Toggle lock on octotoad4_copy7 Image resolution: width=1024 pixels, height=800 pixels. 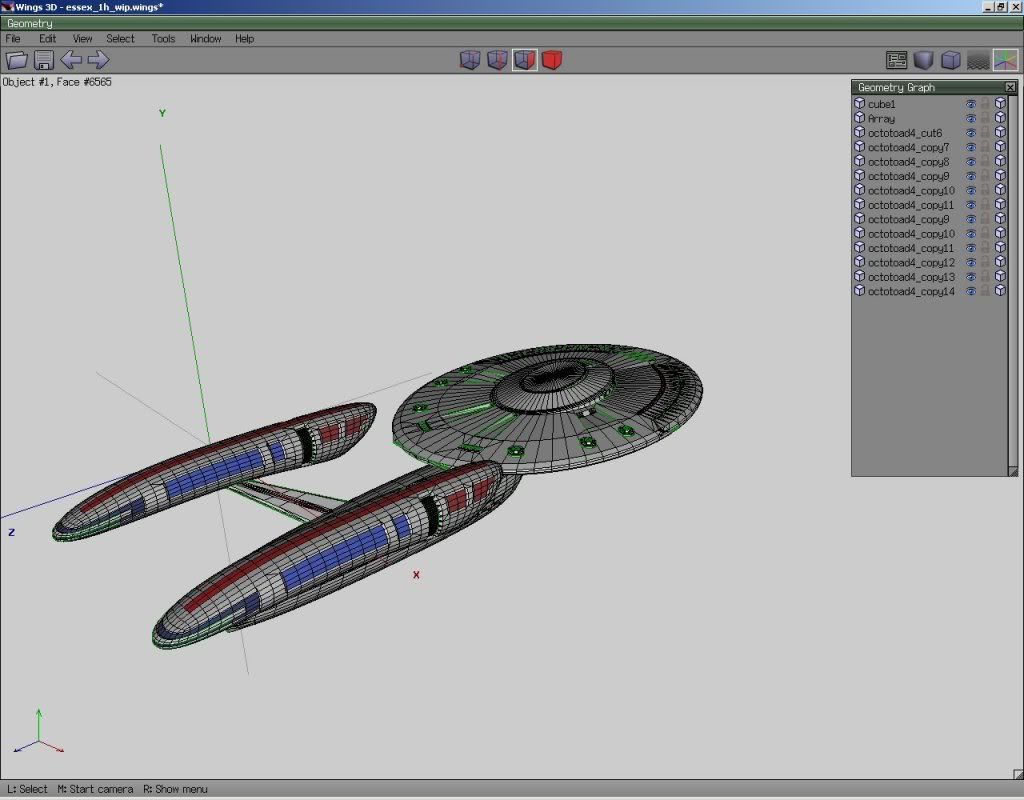985,147
